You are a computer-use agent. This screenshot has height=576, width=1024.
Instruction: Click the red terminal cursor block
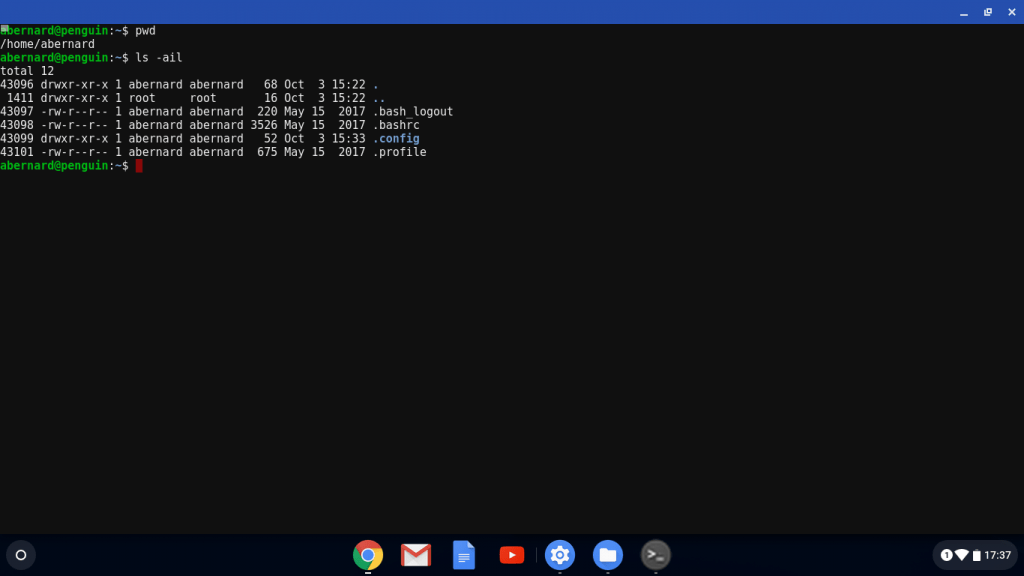139,166
